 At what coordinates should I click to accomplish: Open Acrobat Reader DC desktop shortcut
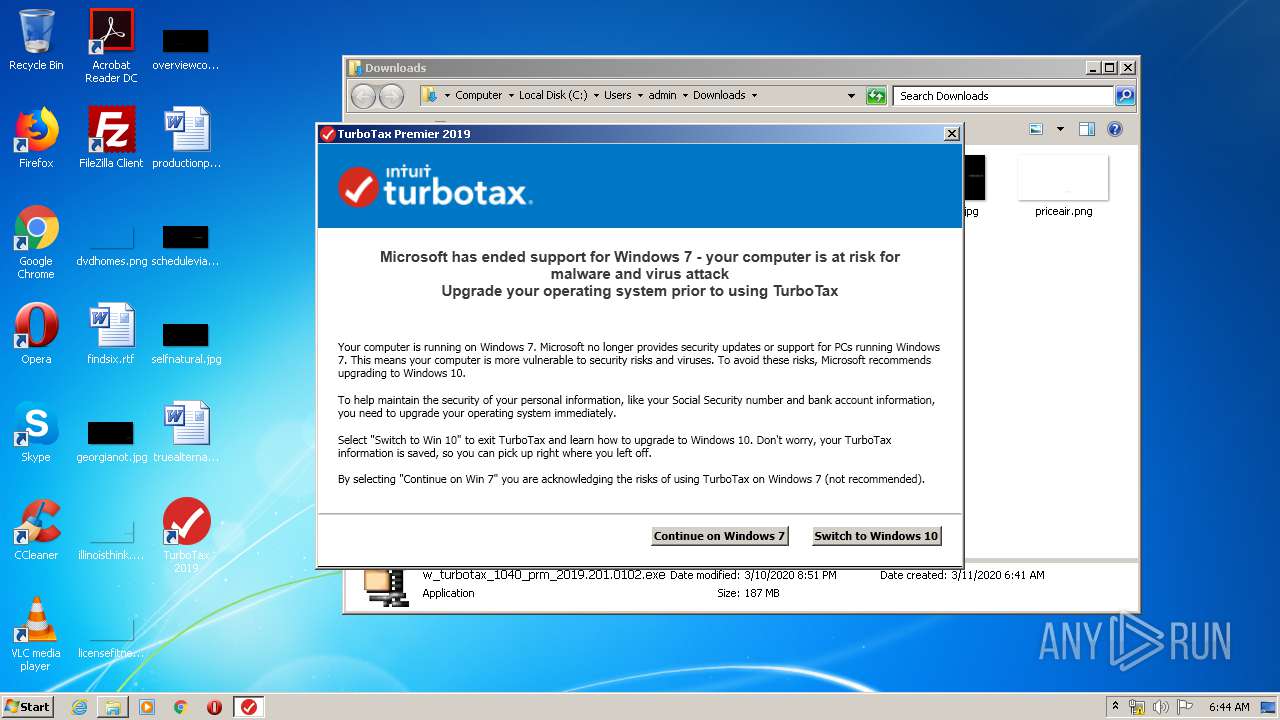coord(111,46)
